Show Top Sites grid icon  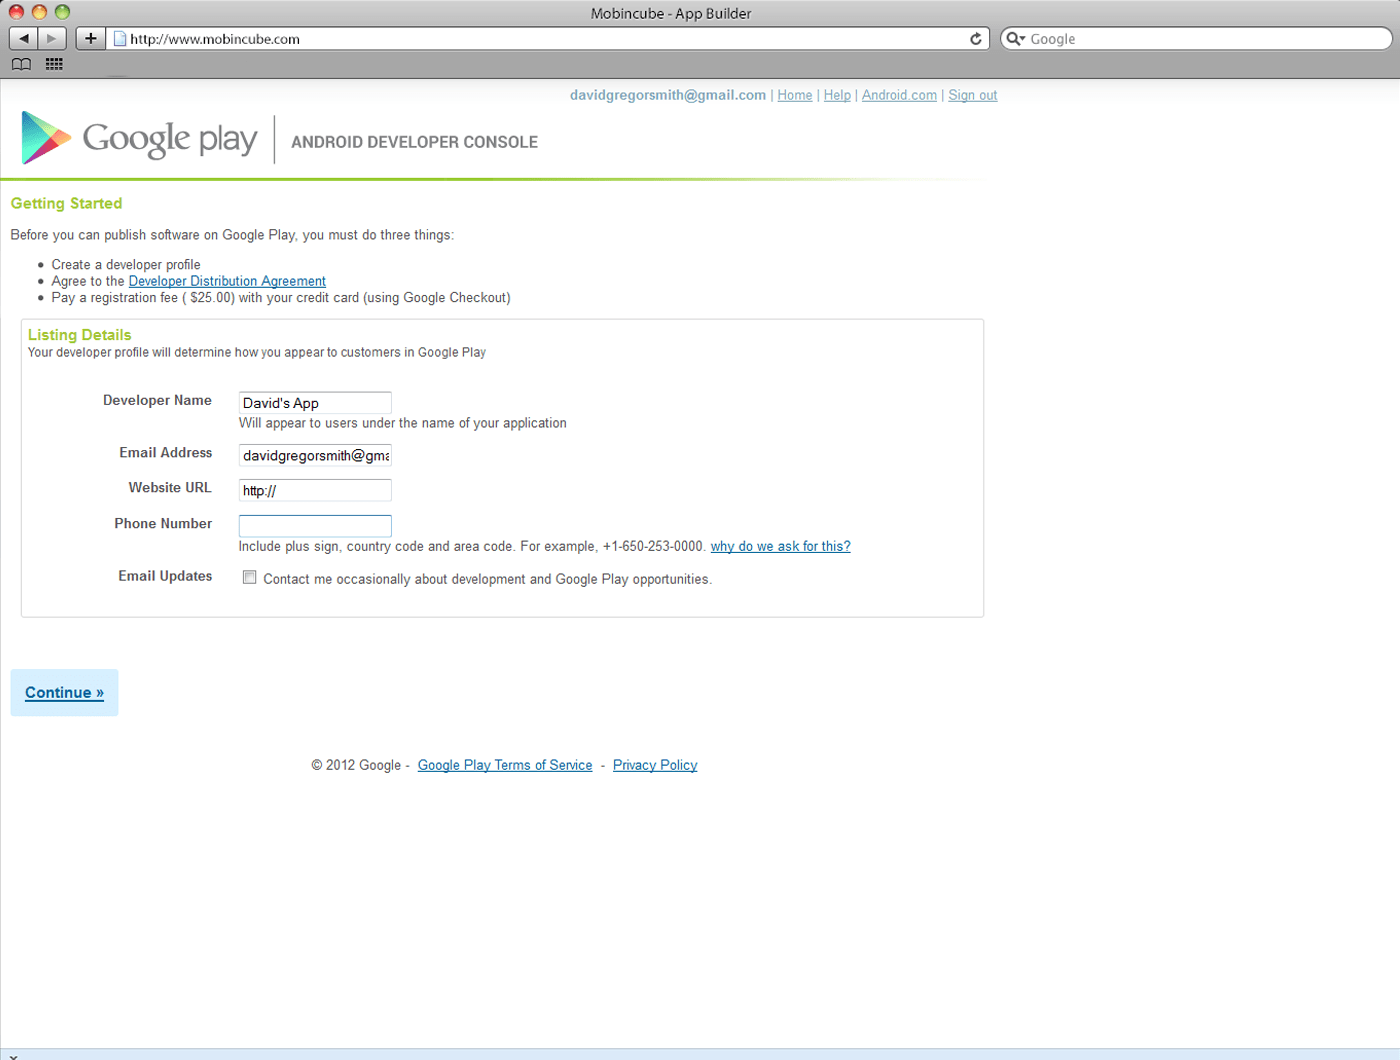(54, 64)
